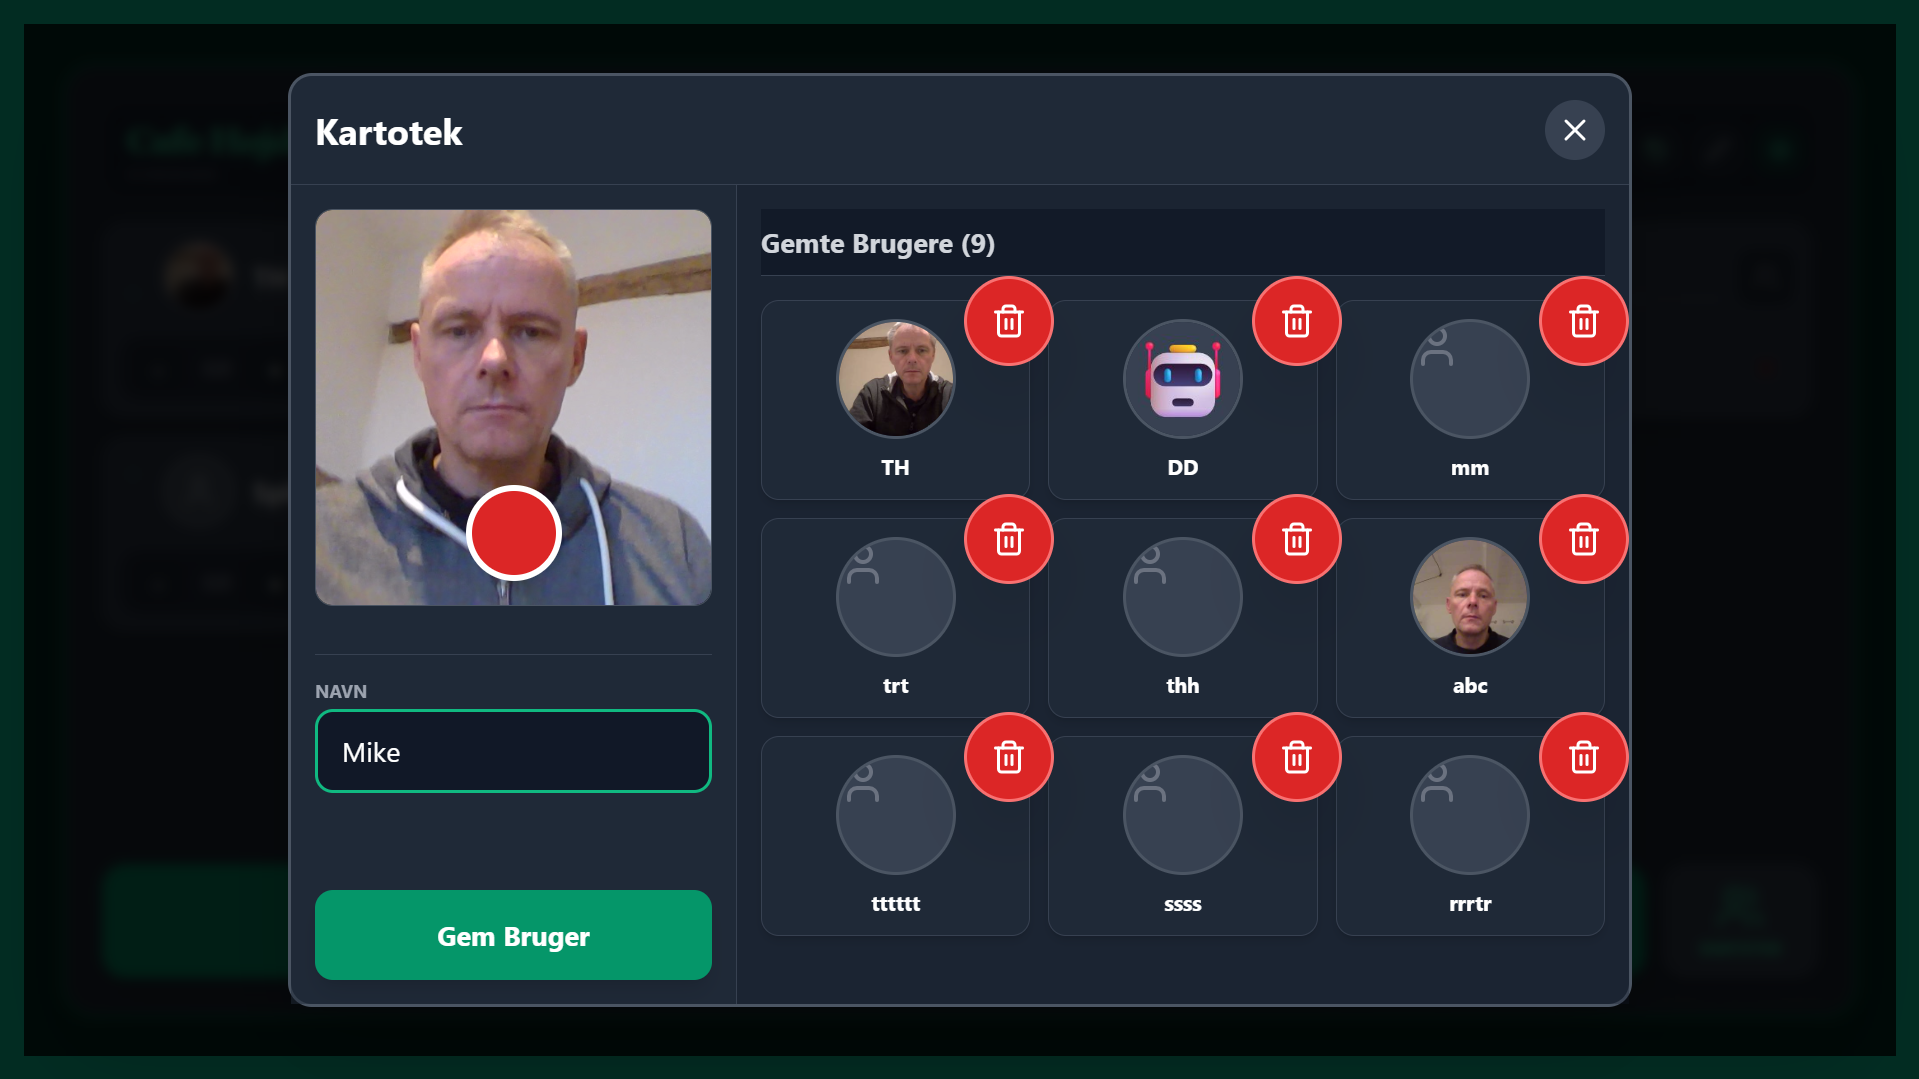Screen dimensions: 1919x1079
Task: Delete the saved user abc
Action: (1583, 539)
